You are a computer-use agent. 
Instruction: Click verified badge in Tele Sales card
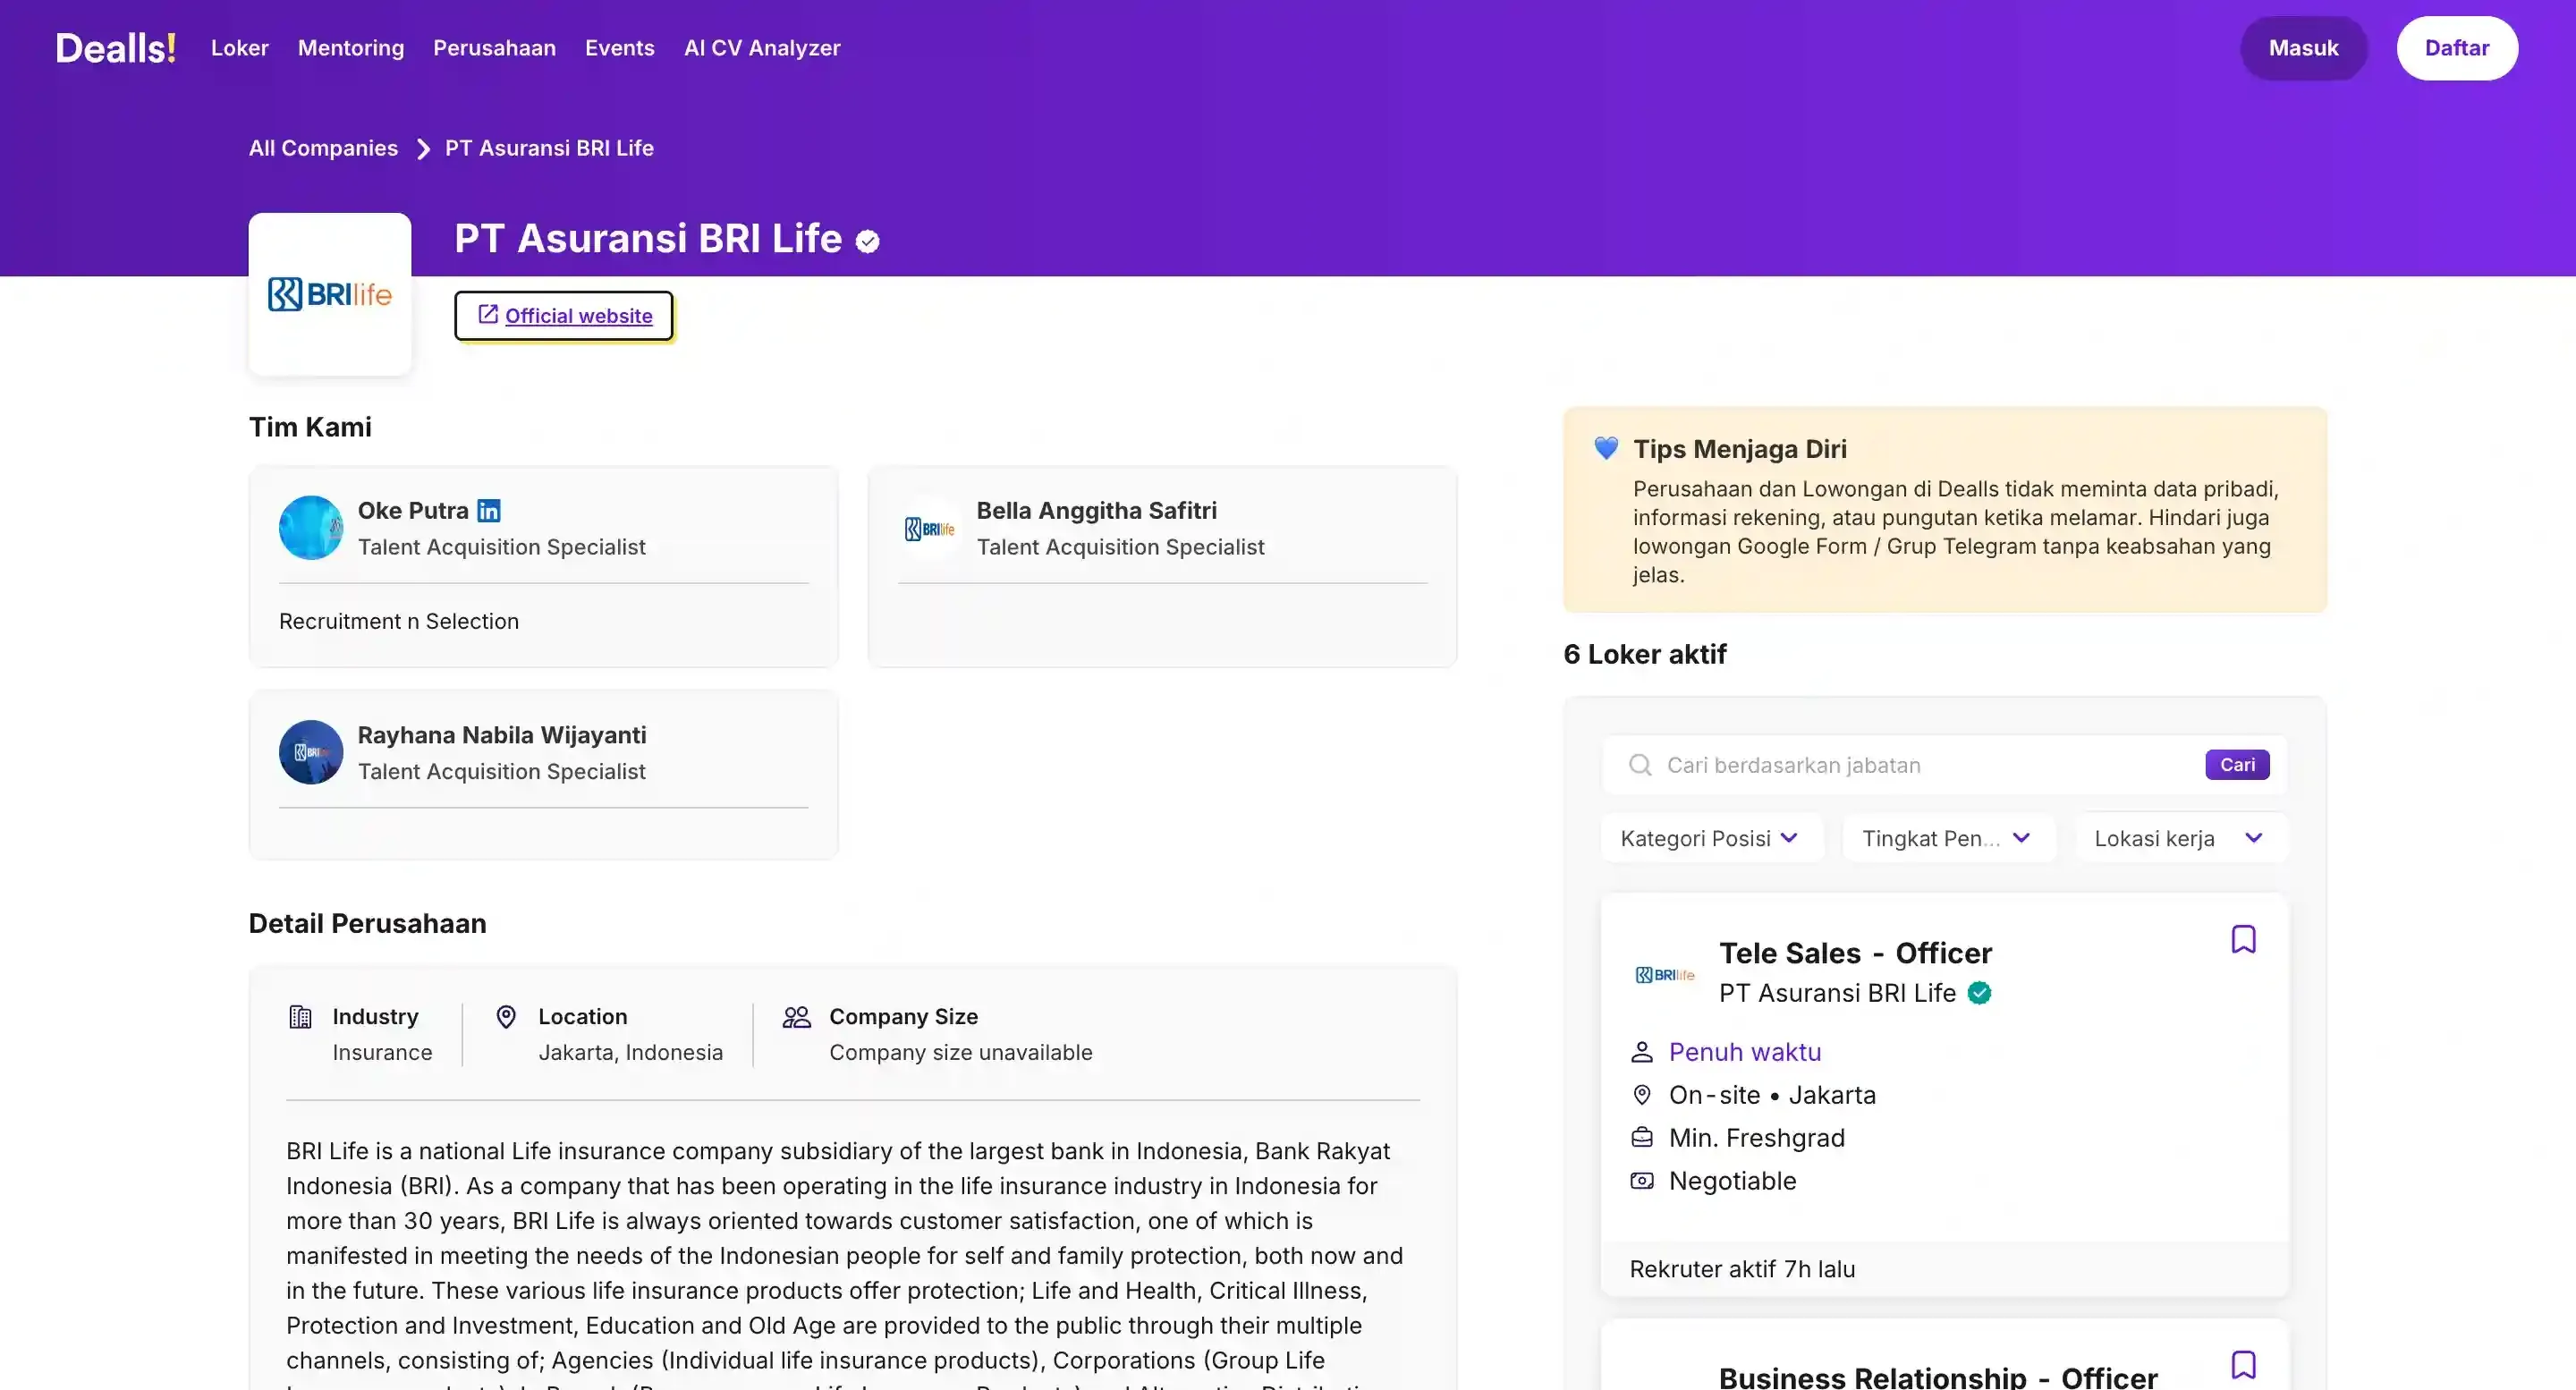1979,993
